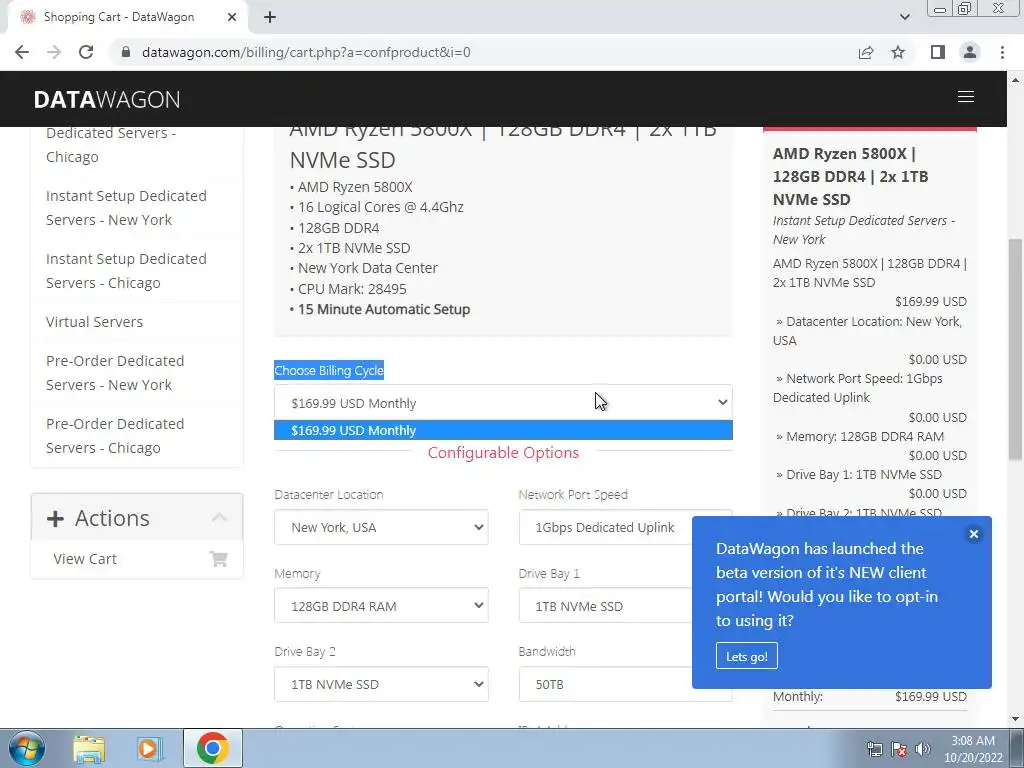Open the Memory 128GB DDR4 RAM dropdown
The width and height of the screenshot is (1024, 768).
381,606
